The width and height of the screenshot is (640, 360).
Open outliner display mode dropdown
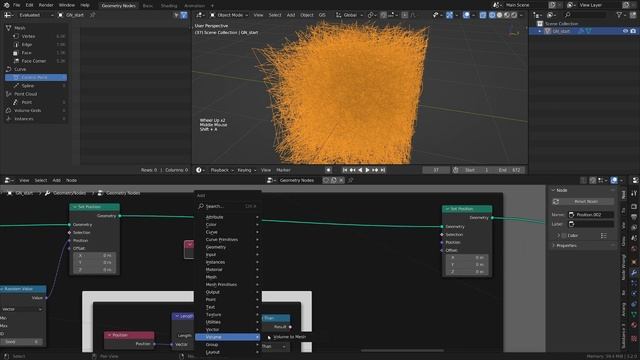[551, 15]
